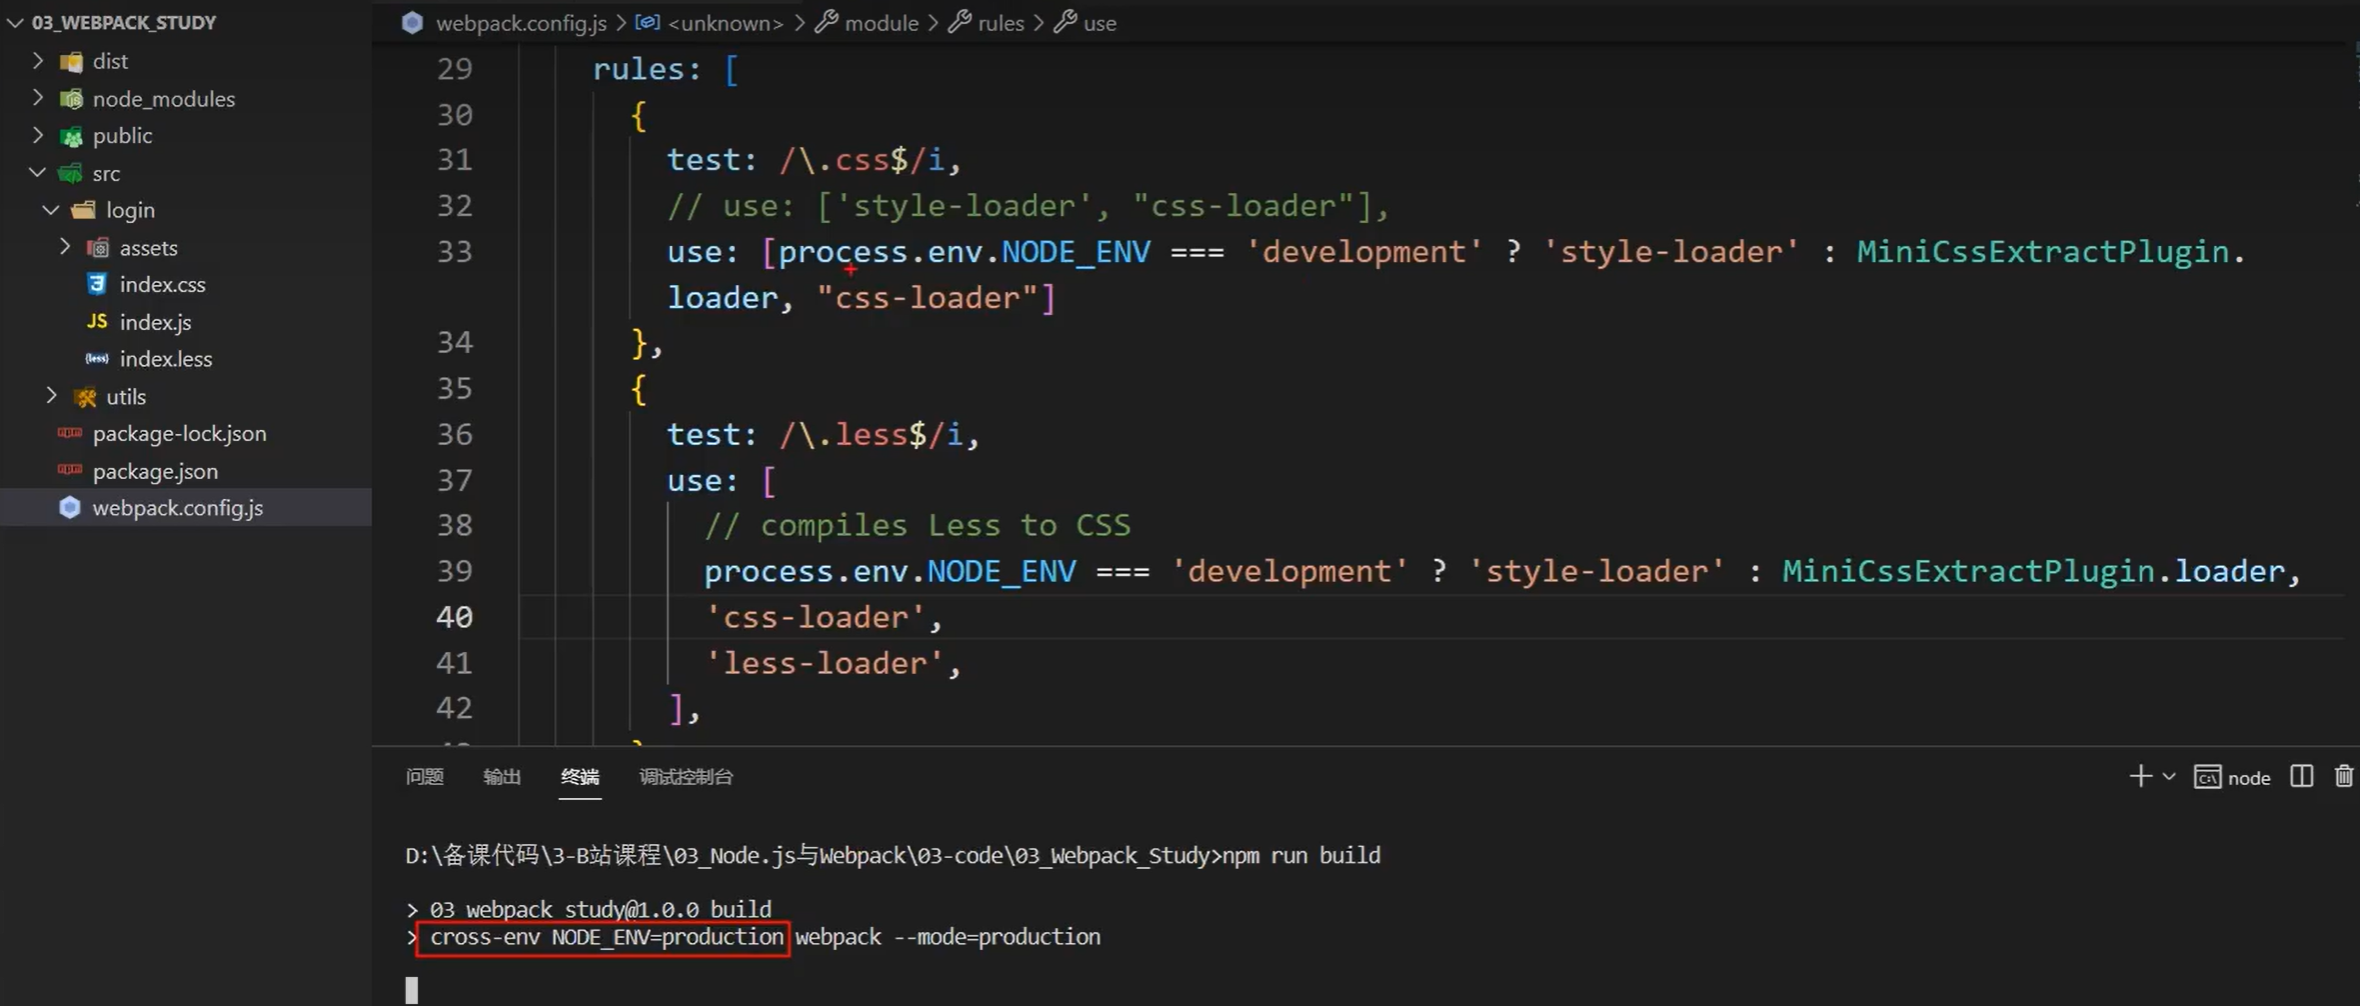This screenshot has width=2360, height=1006.
Task: Click the dist folder icon
Action: pyautogui.click(x=71, y=62)
